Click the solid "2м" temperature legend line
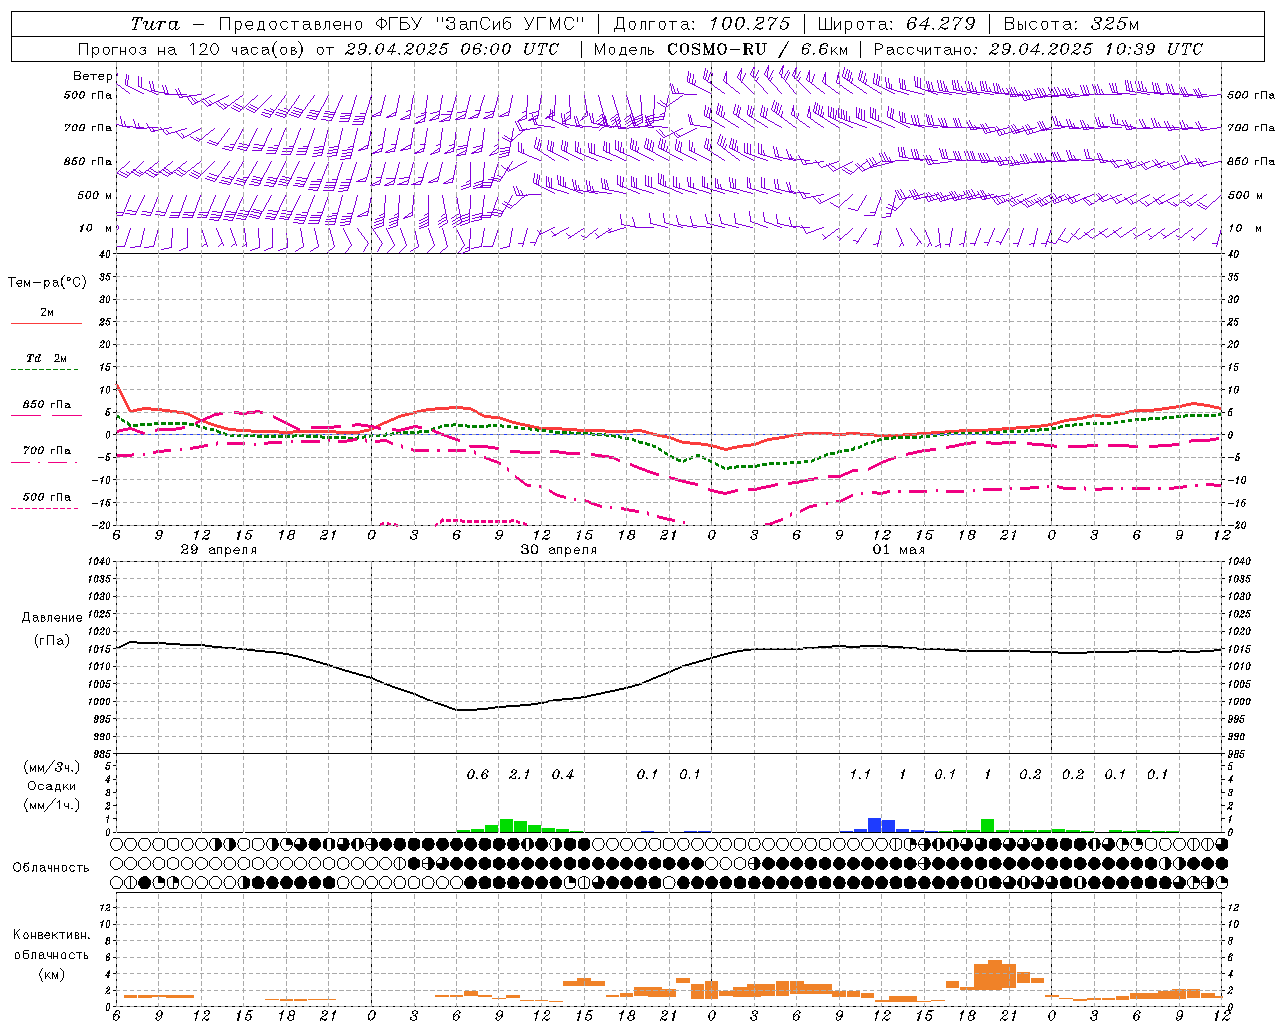Viewport: 1280px width, 1024px height. tap(46, 324)
